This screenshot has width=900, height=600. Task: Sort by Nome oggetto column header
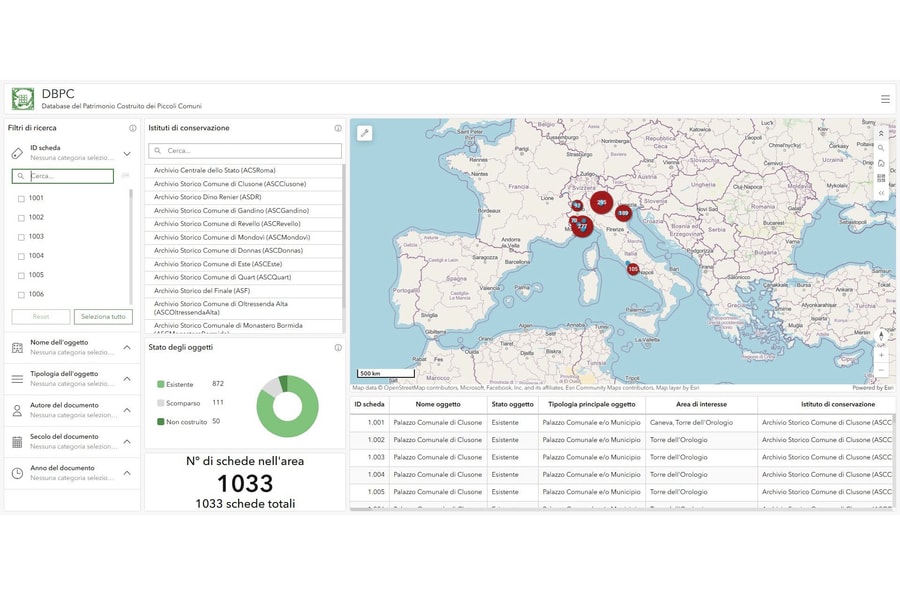pyautogui.click(x=438, y=404)
